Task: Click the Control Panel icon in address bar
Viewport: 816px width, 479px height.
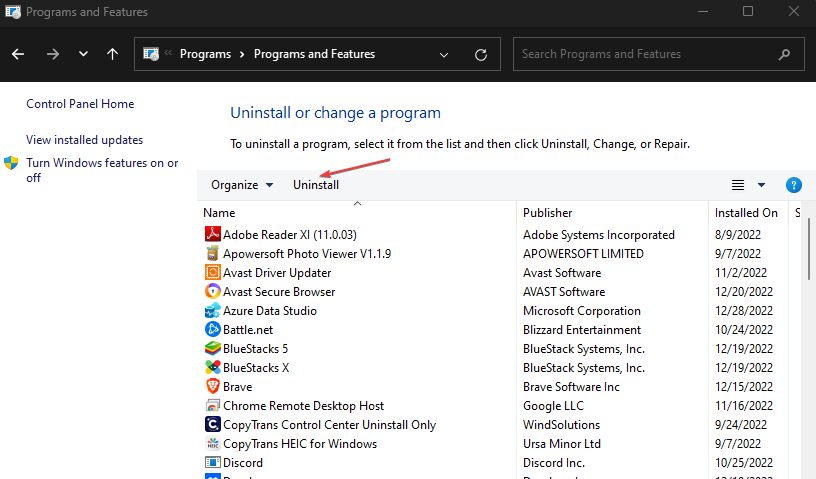Action: click(151, 54)
